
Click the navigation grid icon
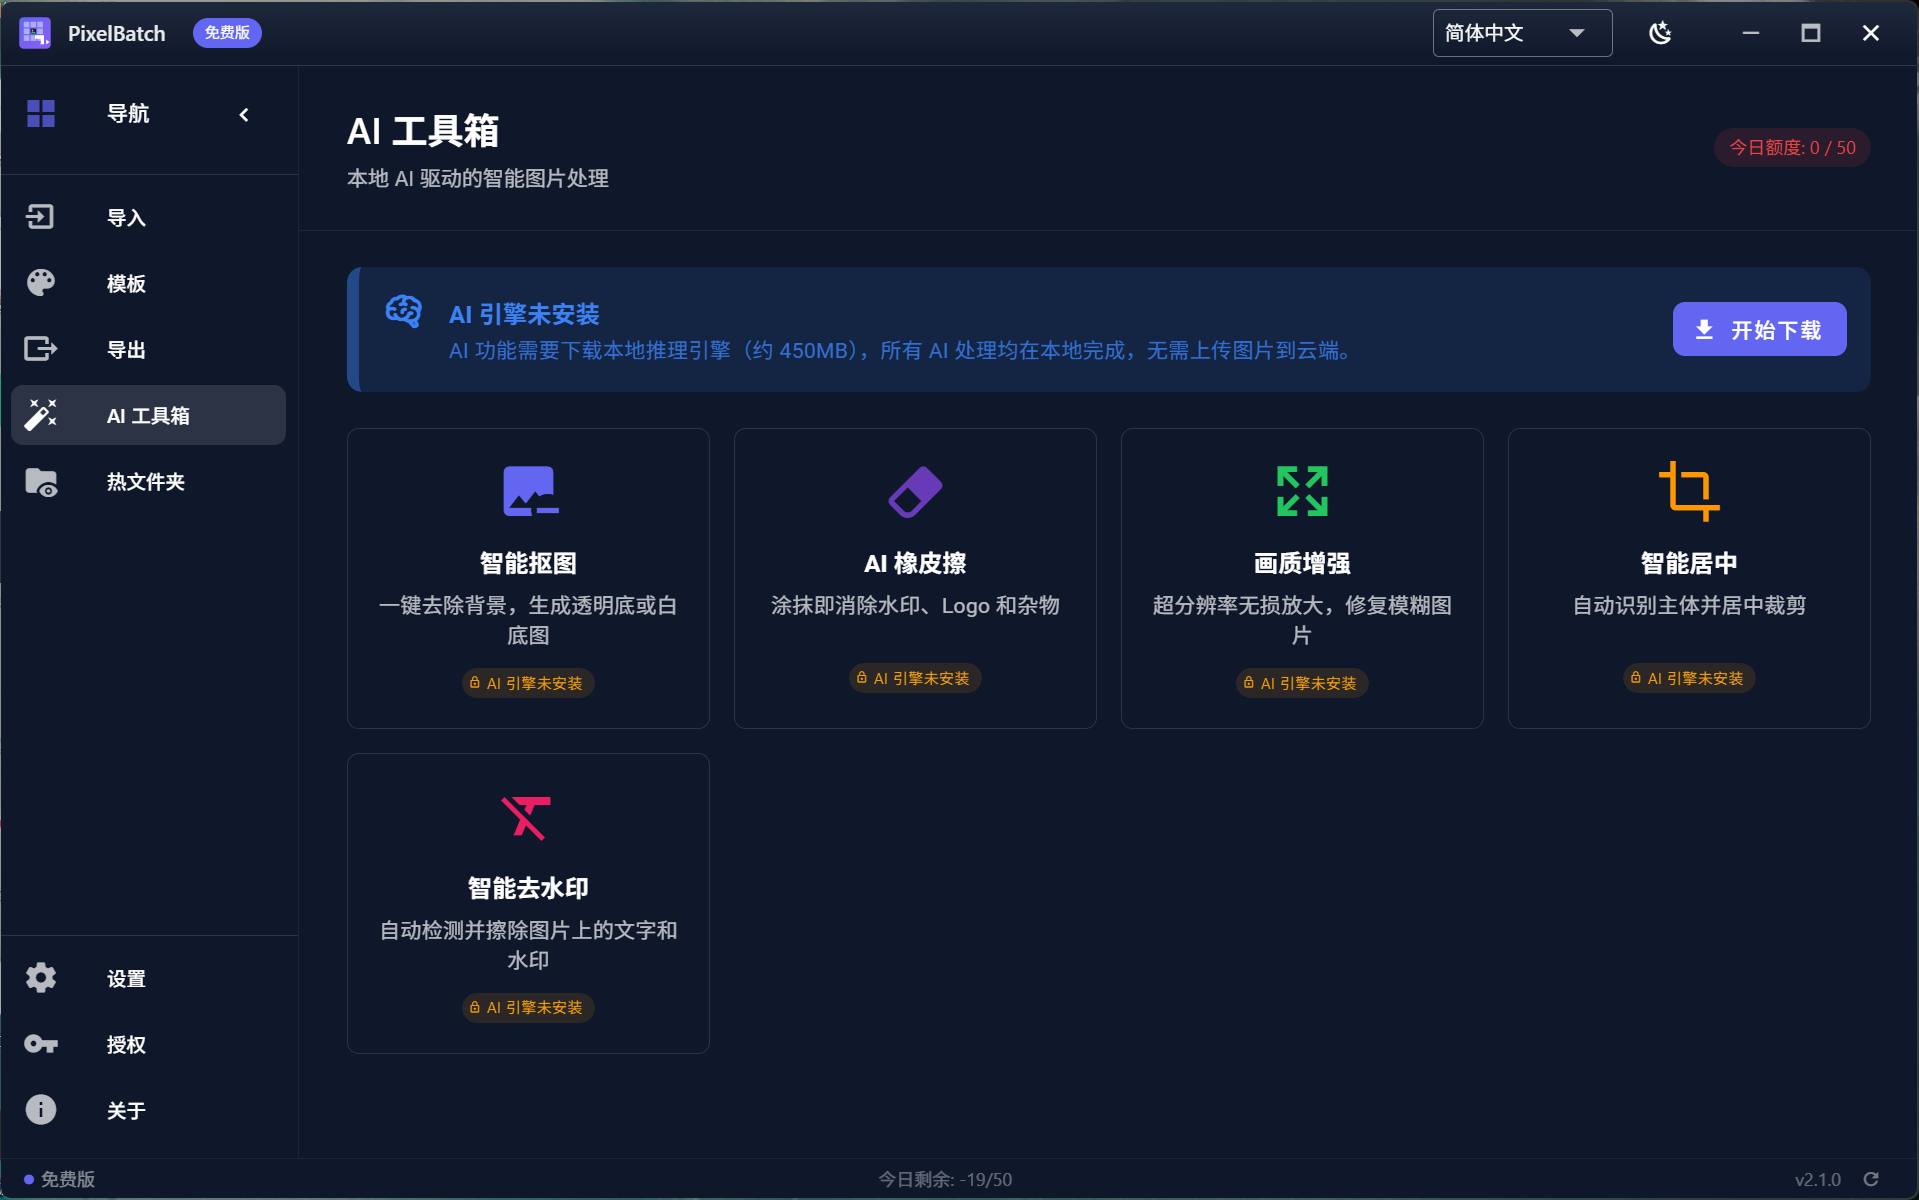tap(41, 114)
